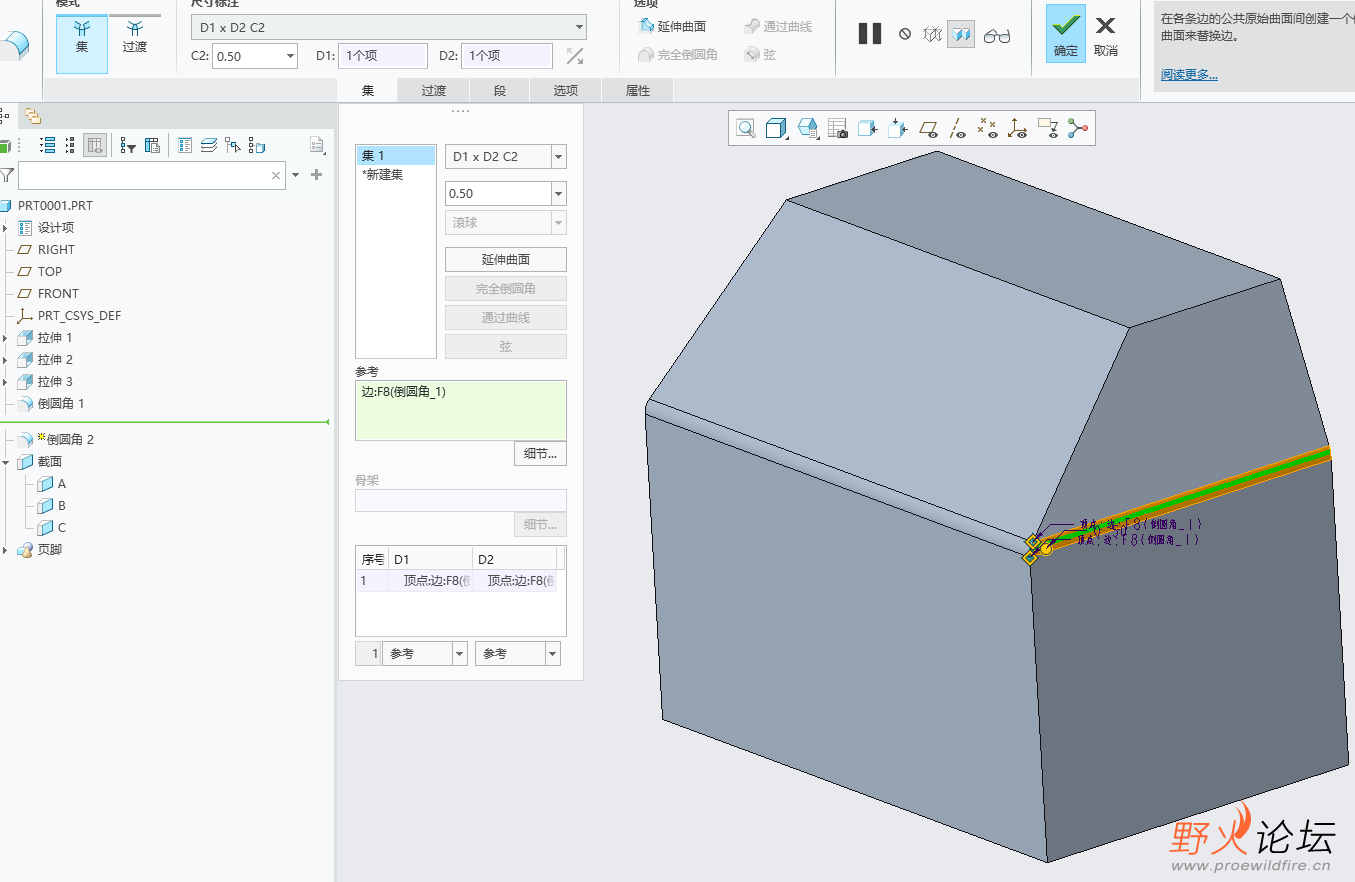Select the no preview icon

905,34
